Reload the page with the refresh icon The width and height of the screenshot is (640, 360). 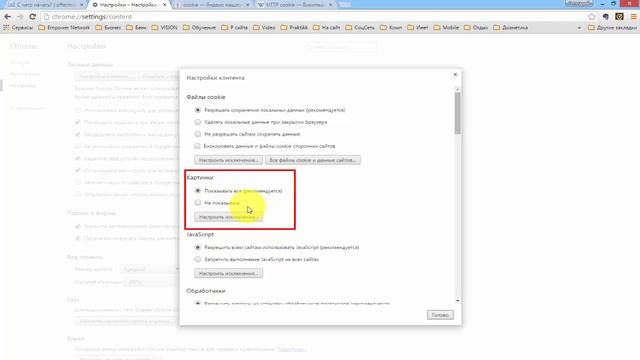pyautogui.click(x=33, y=17)
